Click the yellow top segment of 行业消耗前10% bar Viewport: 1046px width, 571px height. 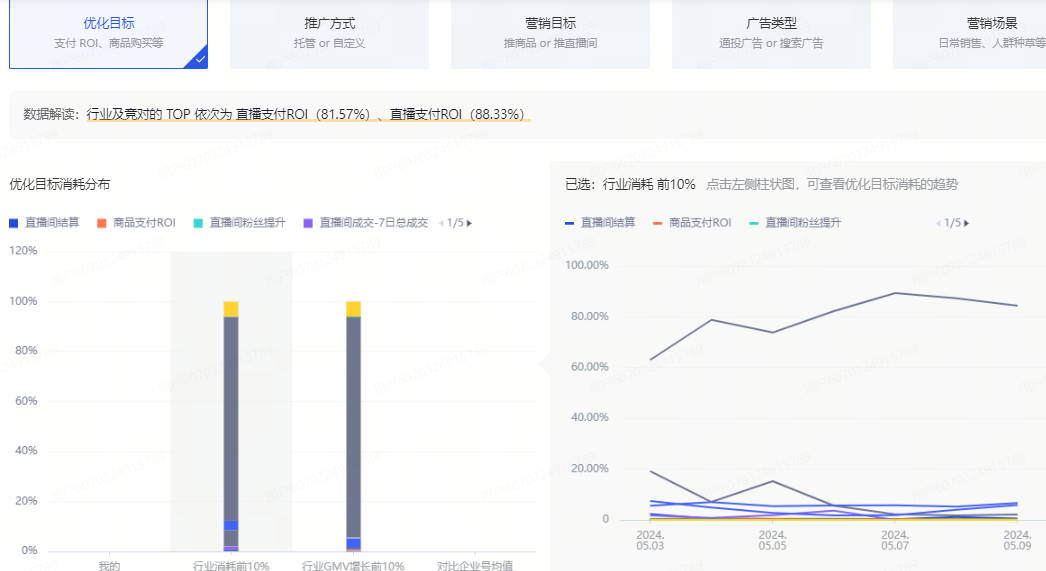(231, 309)
